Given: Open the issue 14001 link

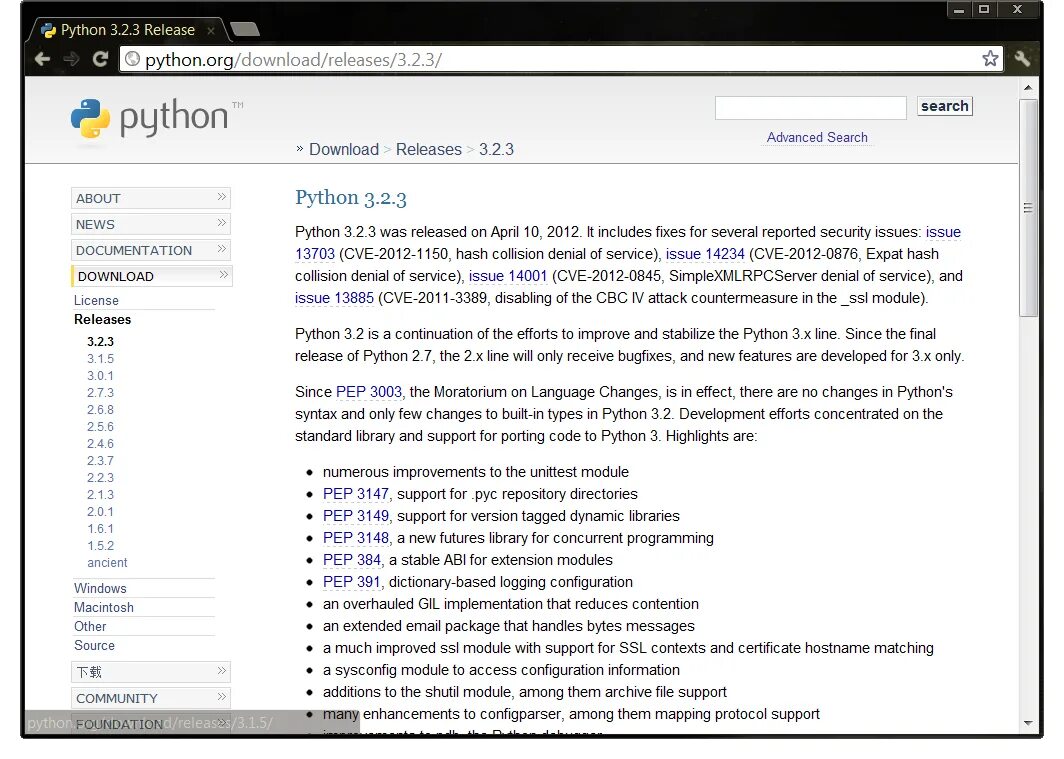Looking at the screenshot, I should pyautogui.click(x=508, y=276).
